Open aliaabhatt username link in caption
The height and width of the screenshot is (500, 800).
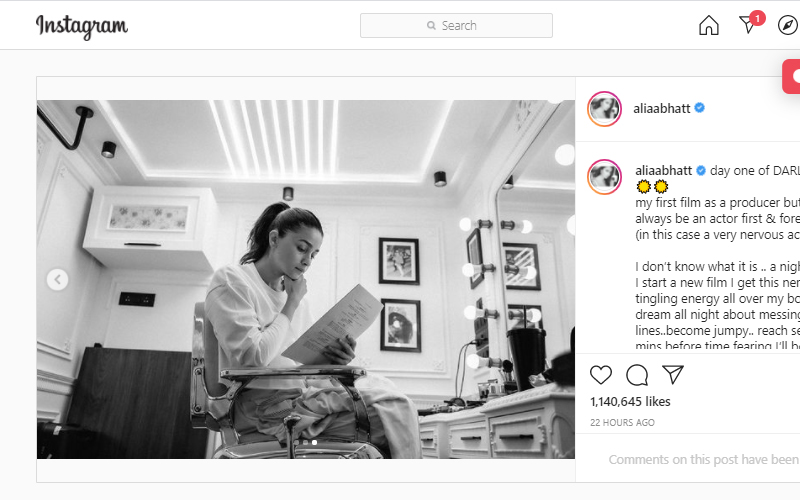(x=663, y=170)
